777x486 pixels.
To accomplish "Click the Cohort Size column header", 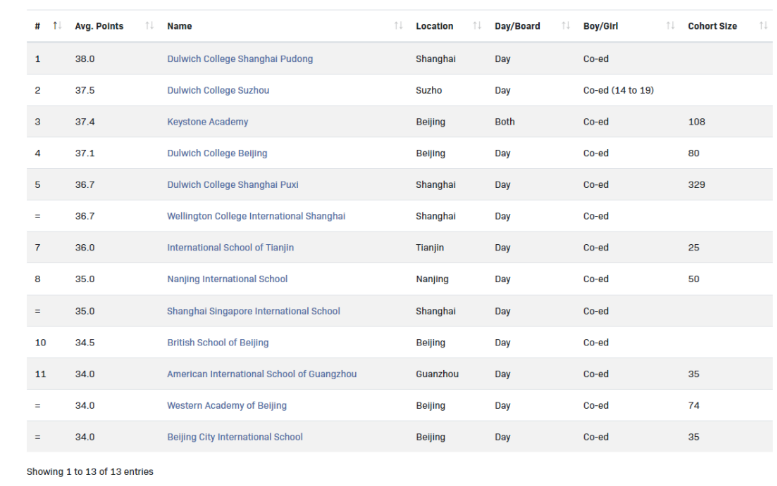I will click(x=712, y=26).
